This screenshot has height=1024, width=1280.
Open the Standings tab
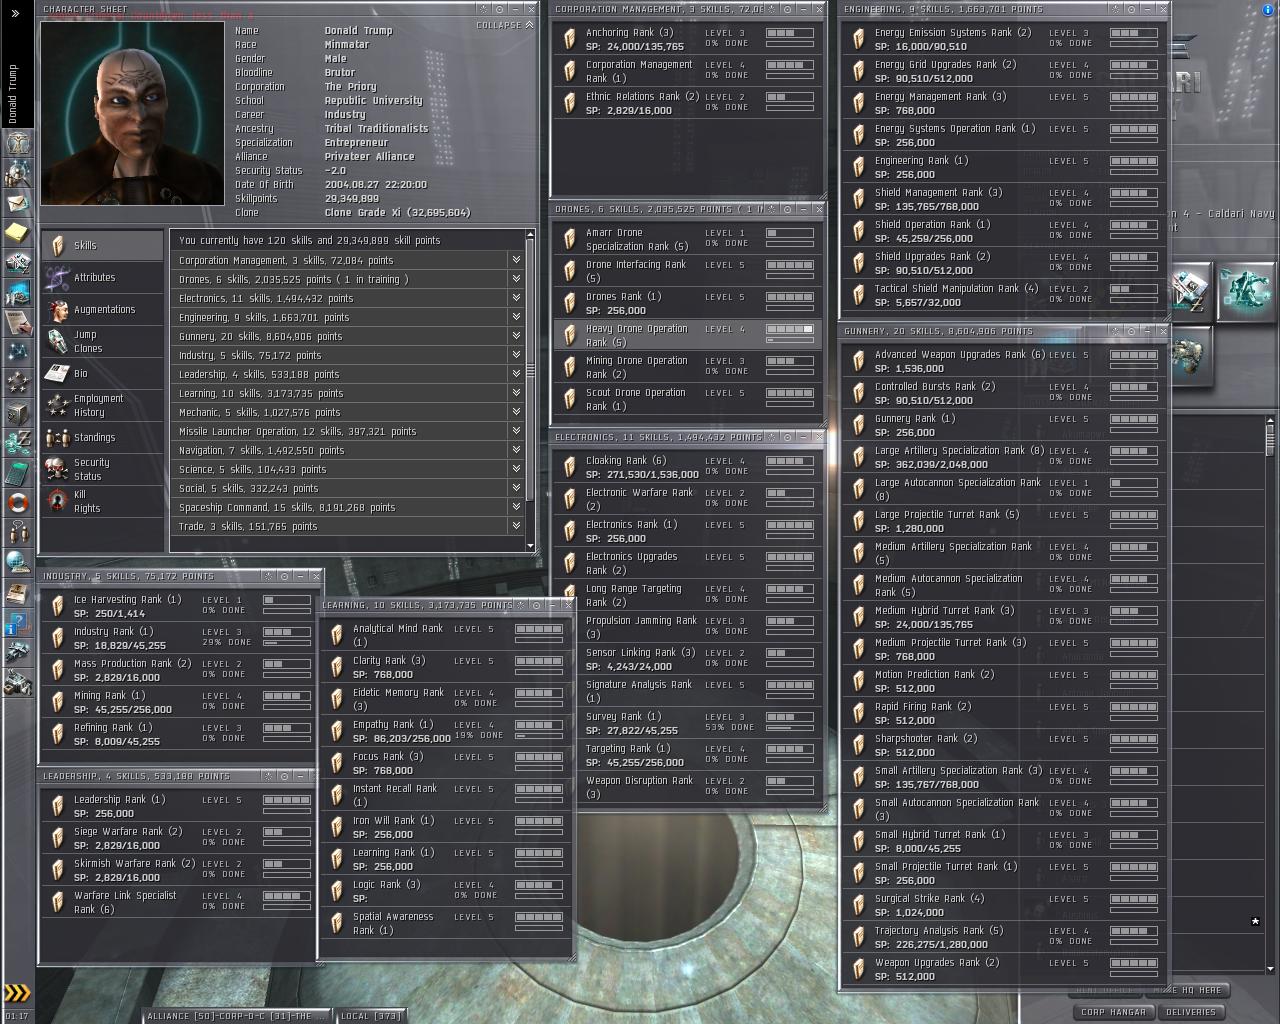(x=102, y=437)
